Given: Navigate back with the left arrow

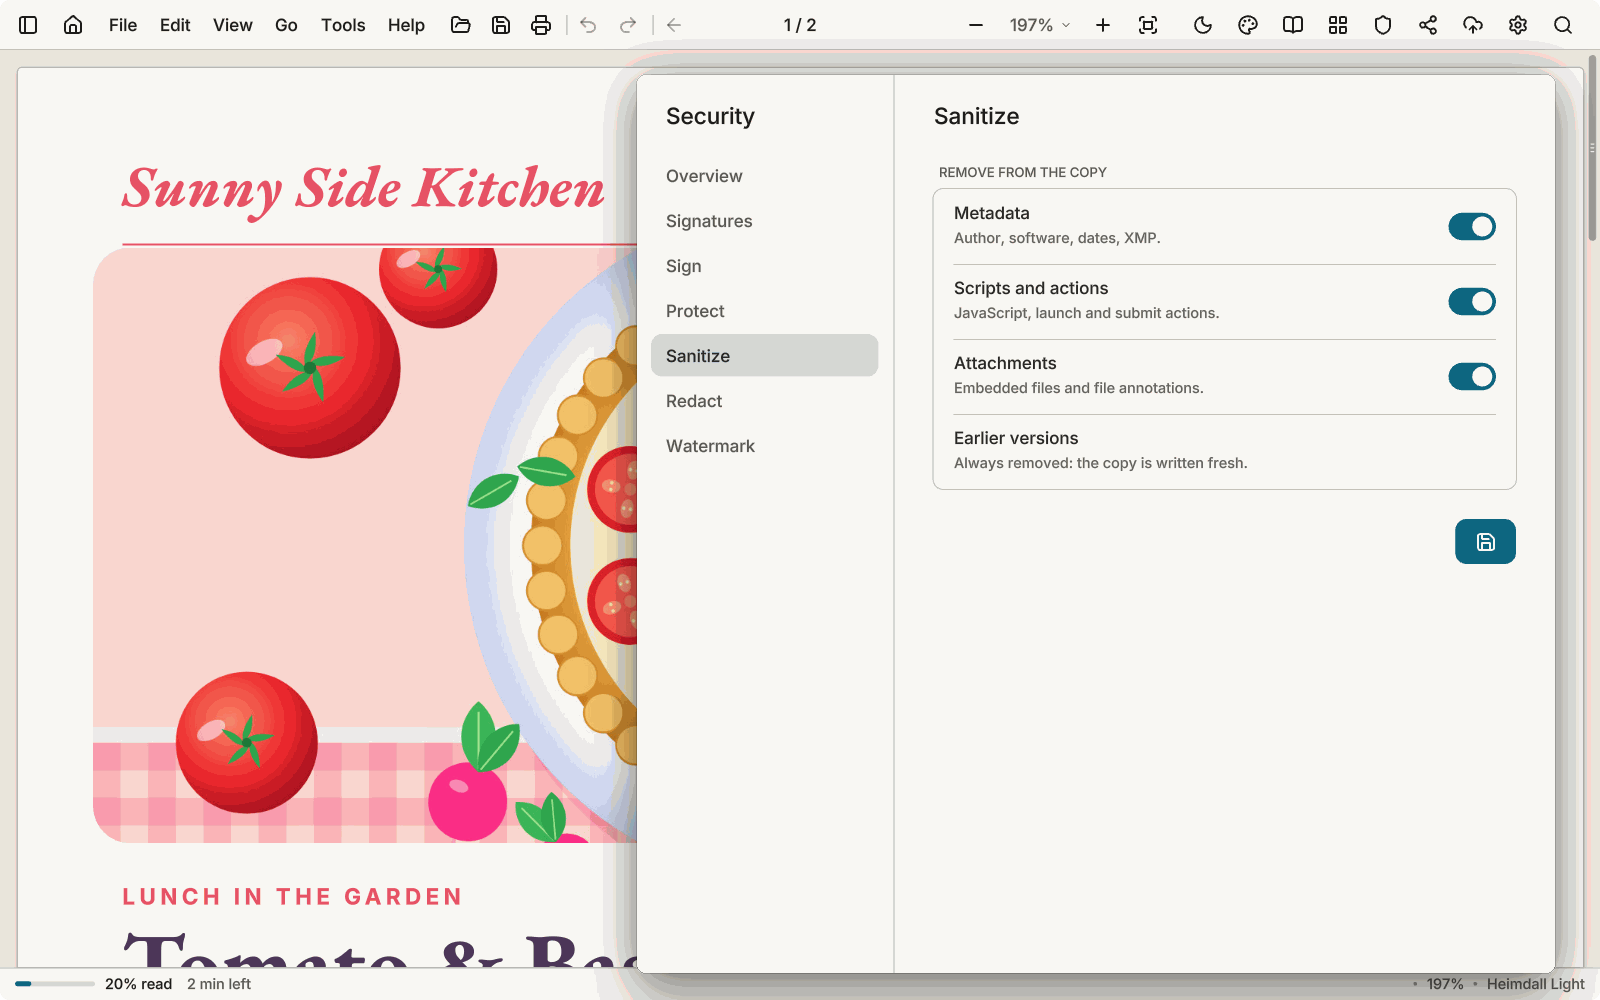Looking at the screenshot, I should 674,25.
